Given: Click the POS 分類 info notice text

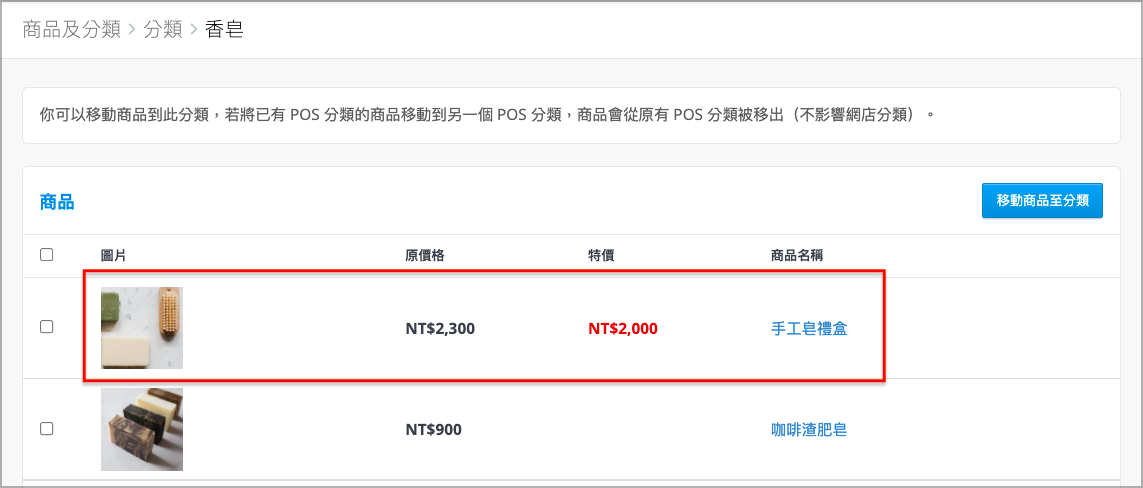Looking at the screenshot, I should (486, 115).
